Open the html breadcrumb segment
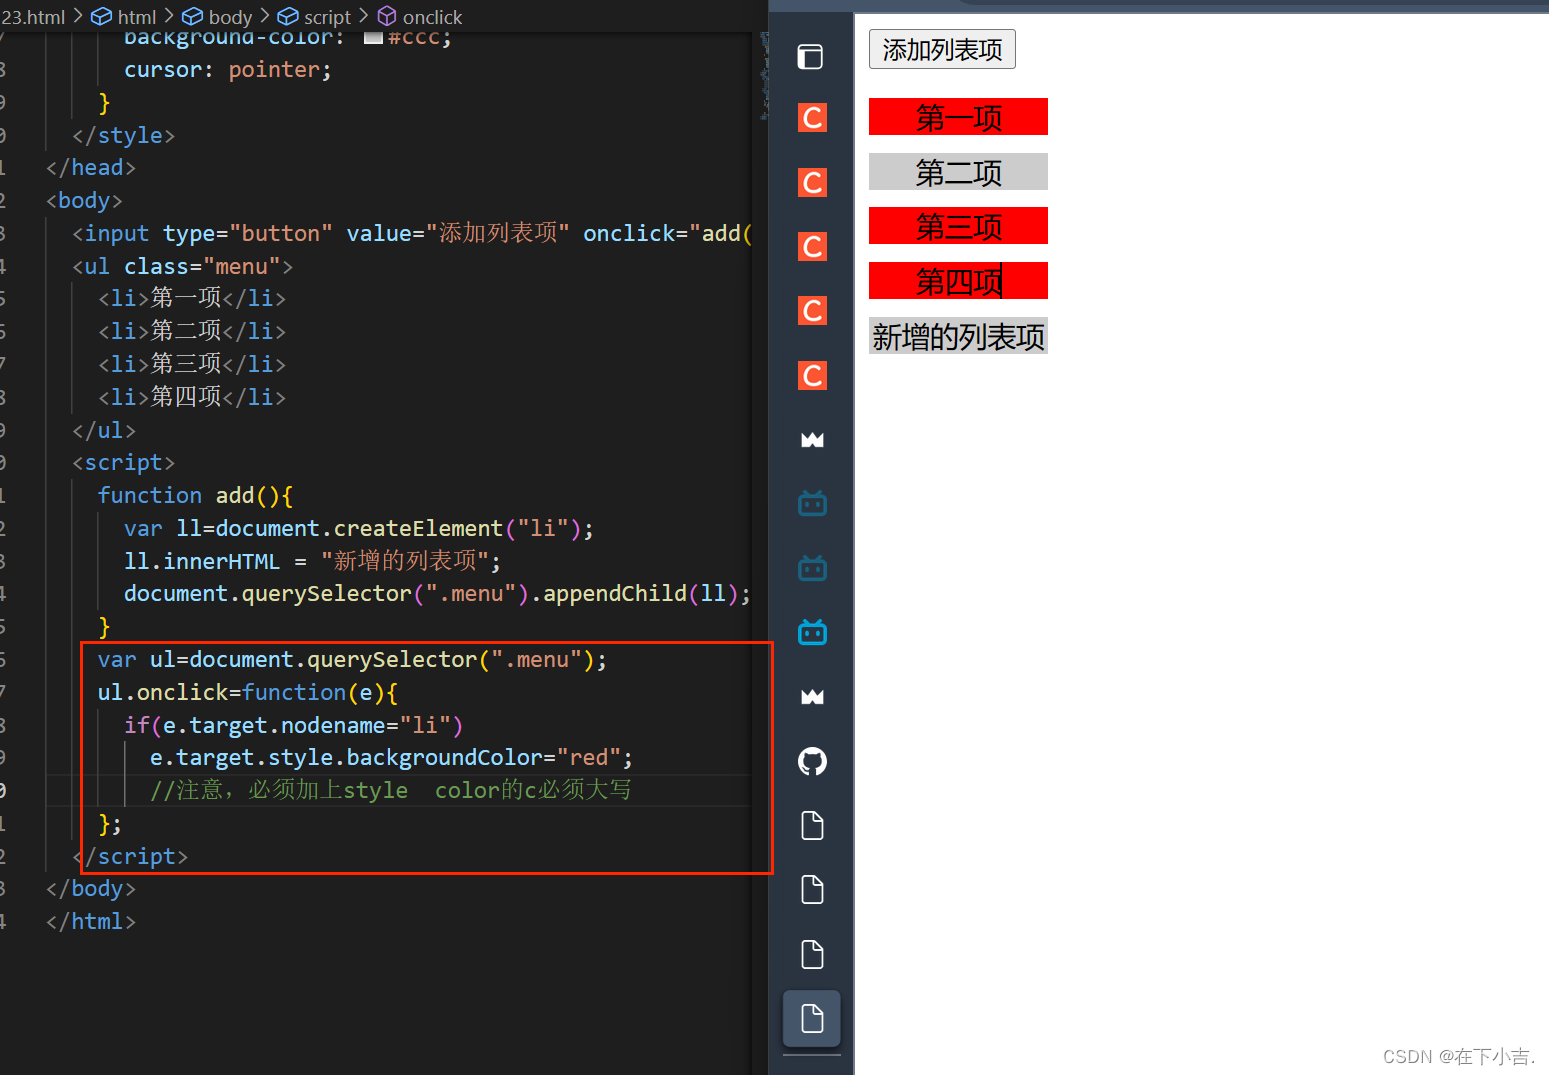 124,17
